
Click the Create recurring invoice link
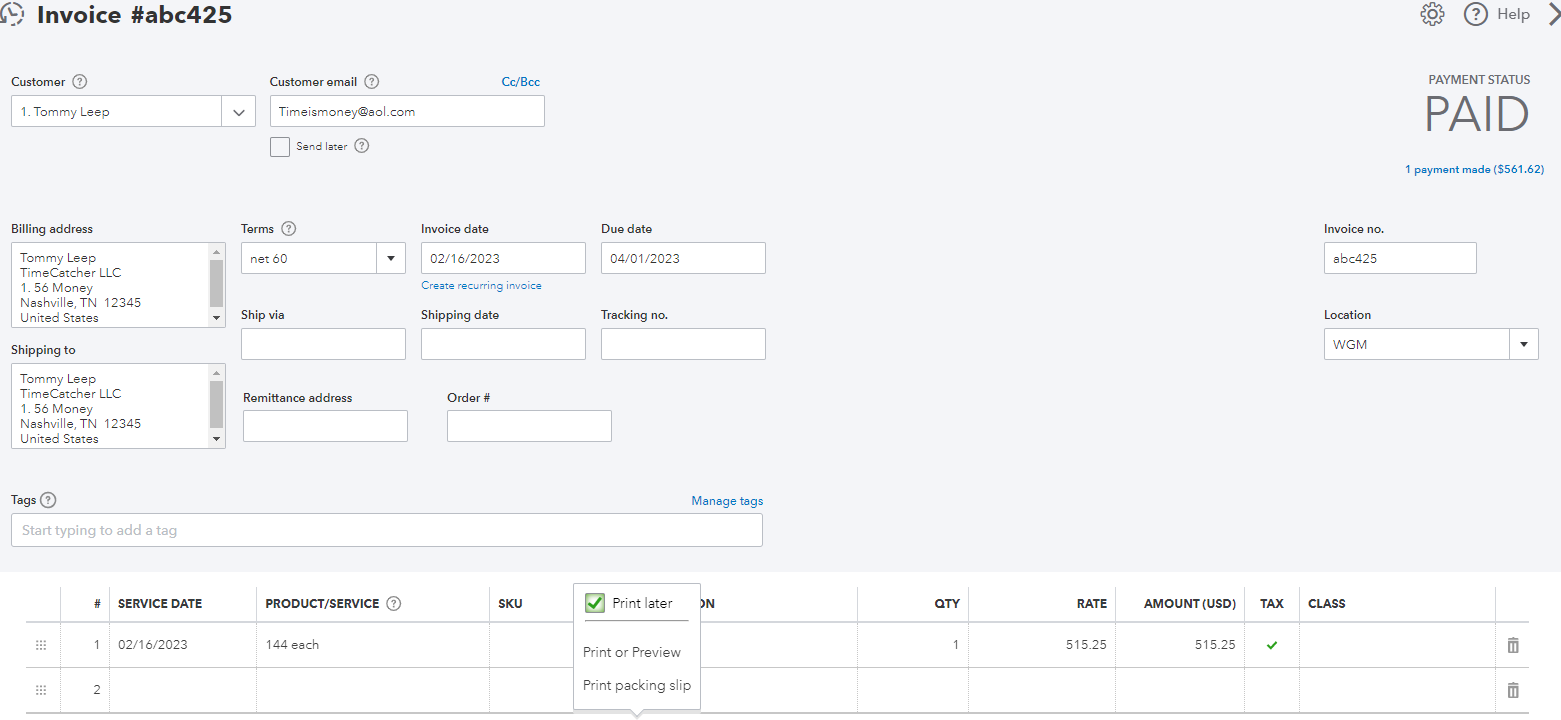pyautogui.click(x=481, y=285)
